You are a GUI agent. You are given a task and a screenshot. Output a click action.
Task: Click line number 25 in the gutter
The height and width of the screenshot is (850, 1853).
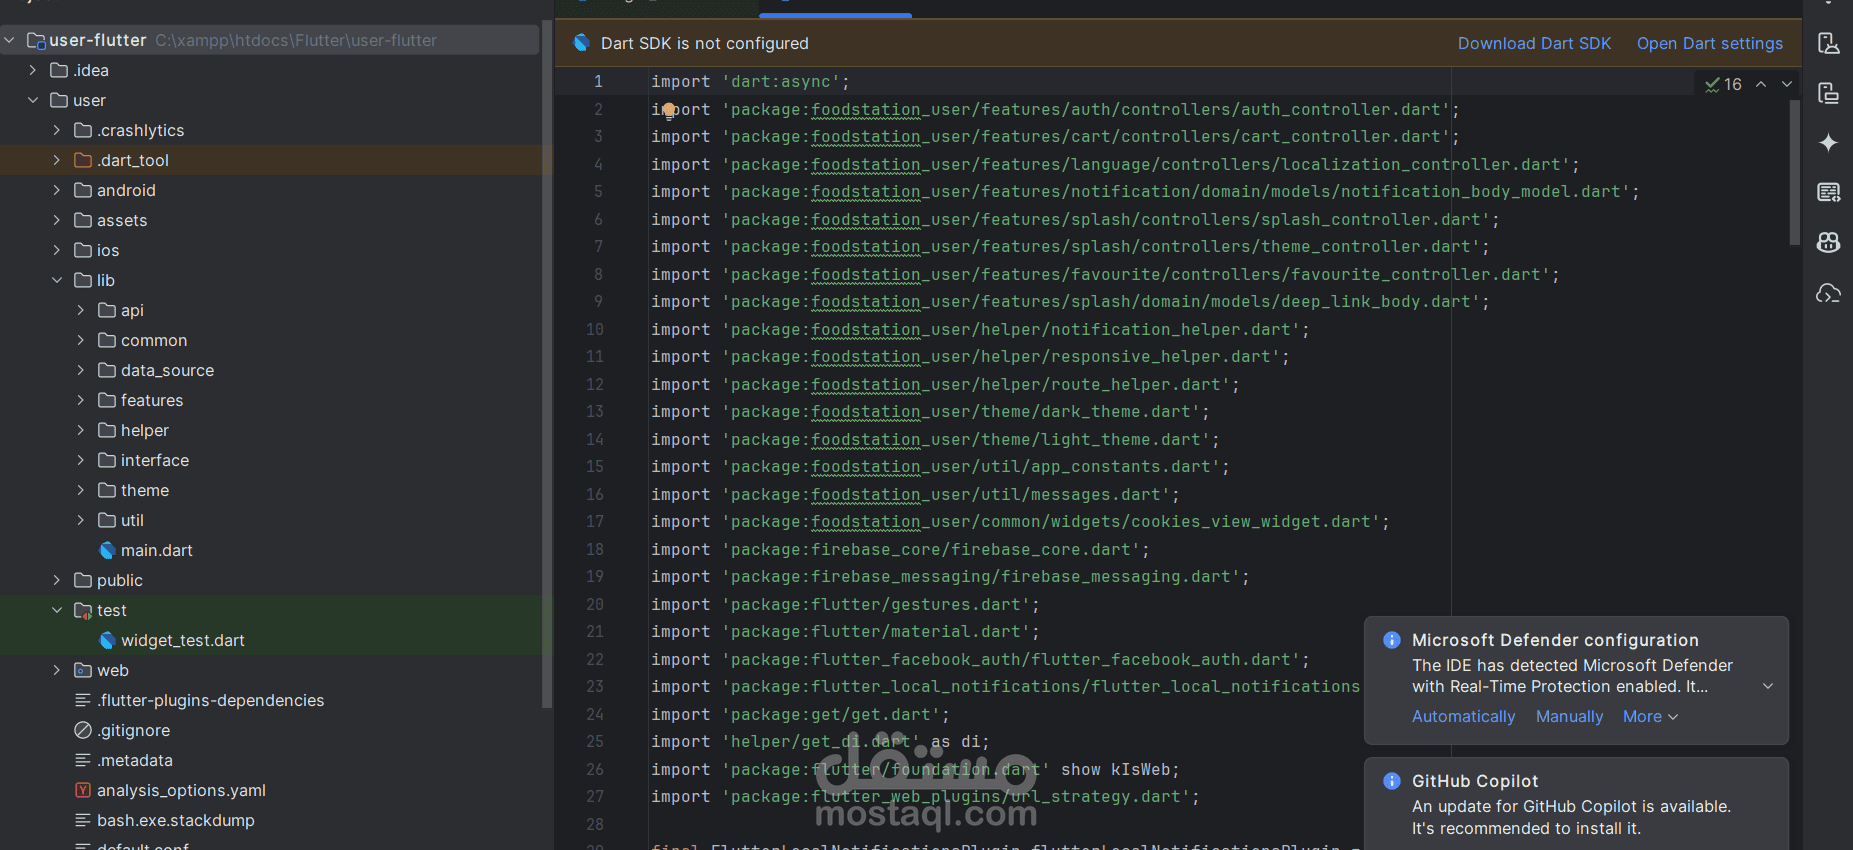click(595, 741)
